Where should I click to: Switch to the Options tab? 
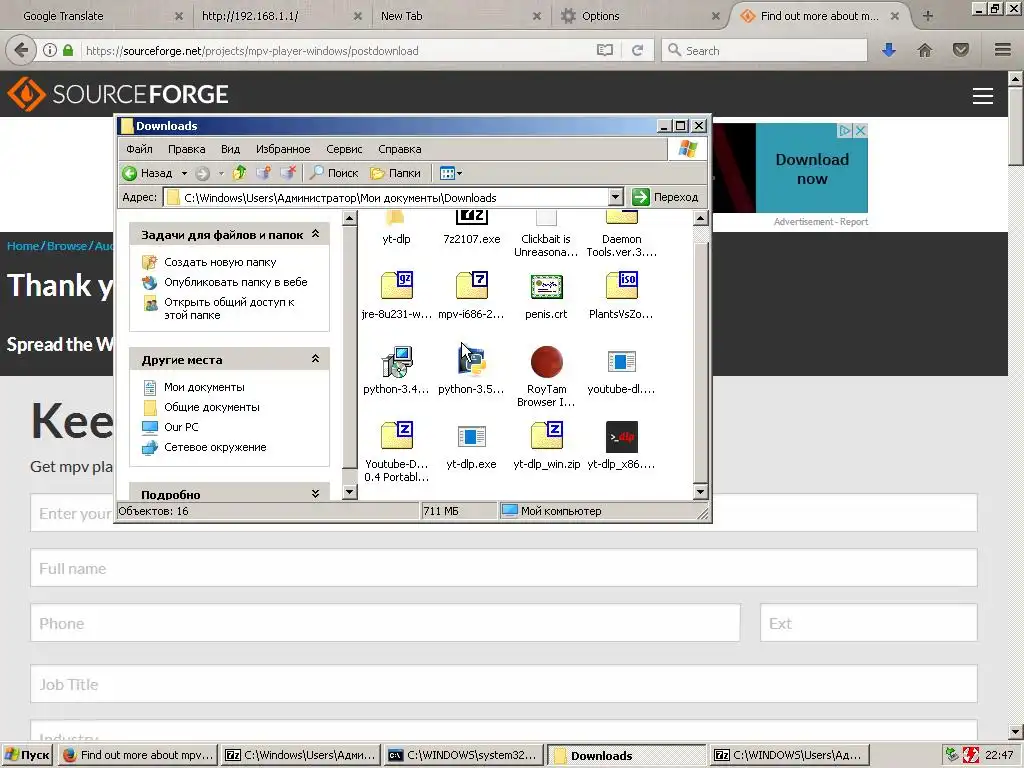(x=641, y=16)
